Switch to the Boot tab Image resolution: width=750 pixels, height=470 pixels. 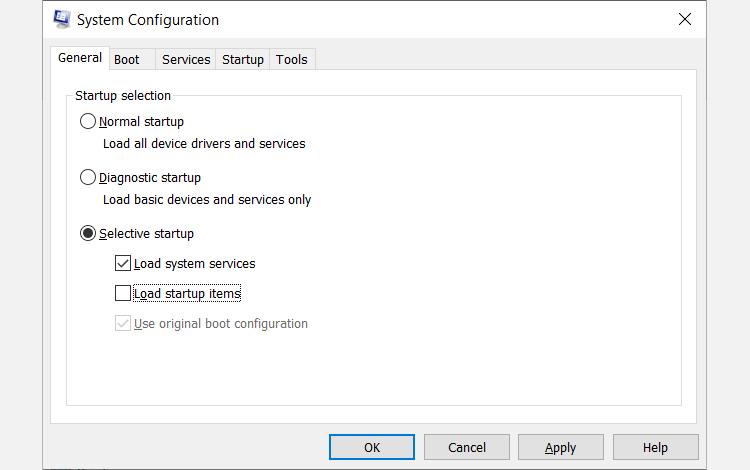coord(127,59)
